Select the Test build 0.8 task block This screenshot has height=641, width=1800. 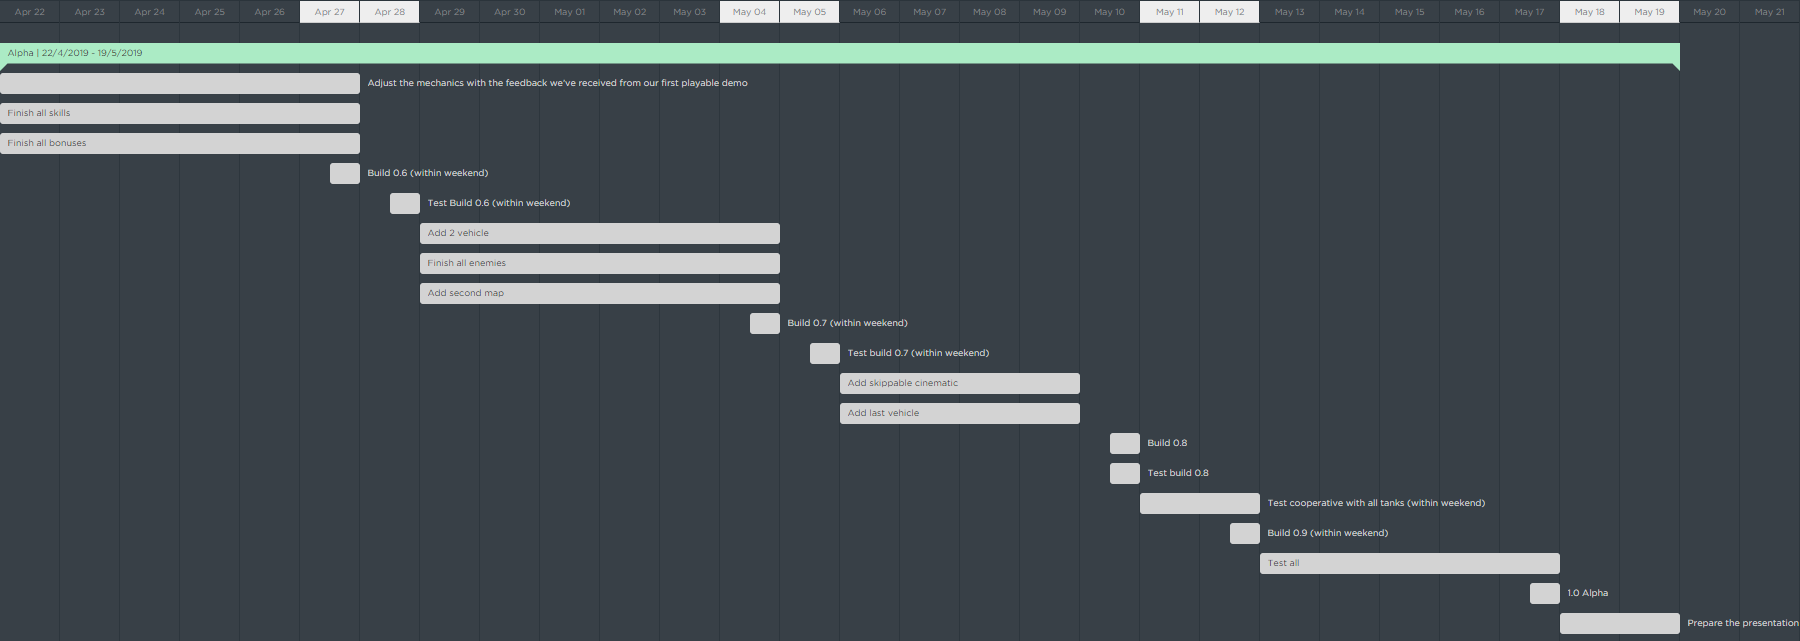click(1125, 473)
